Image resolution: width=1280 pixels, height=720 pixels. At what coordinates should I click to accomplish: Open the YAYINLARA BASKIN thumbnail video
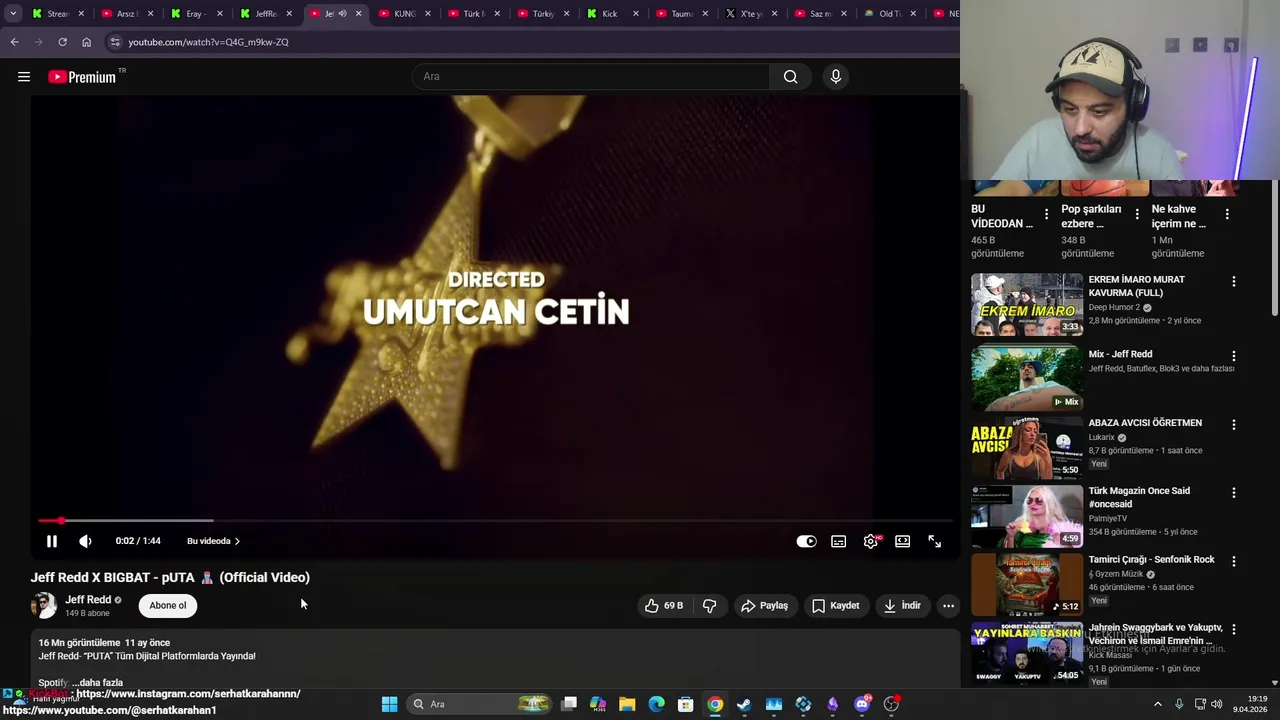[x=1027, y=652]
